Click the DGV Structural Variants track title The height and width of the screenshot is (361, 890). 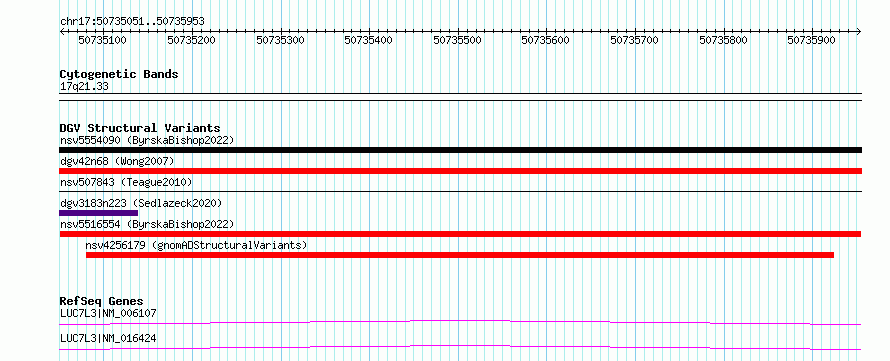tap(140, 128)
